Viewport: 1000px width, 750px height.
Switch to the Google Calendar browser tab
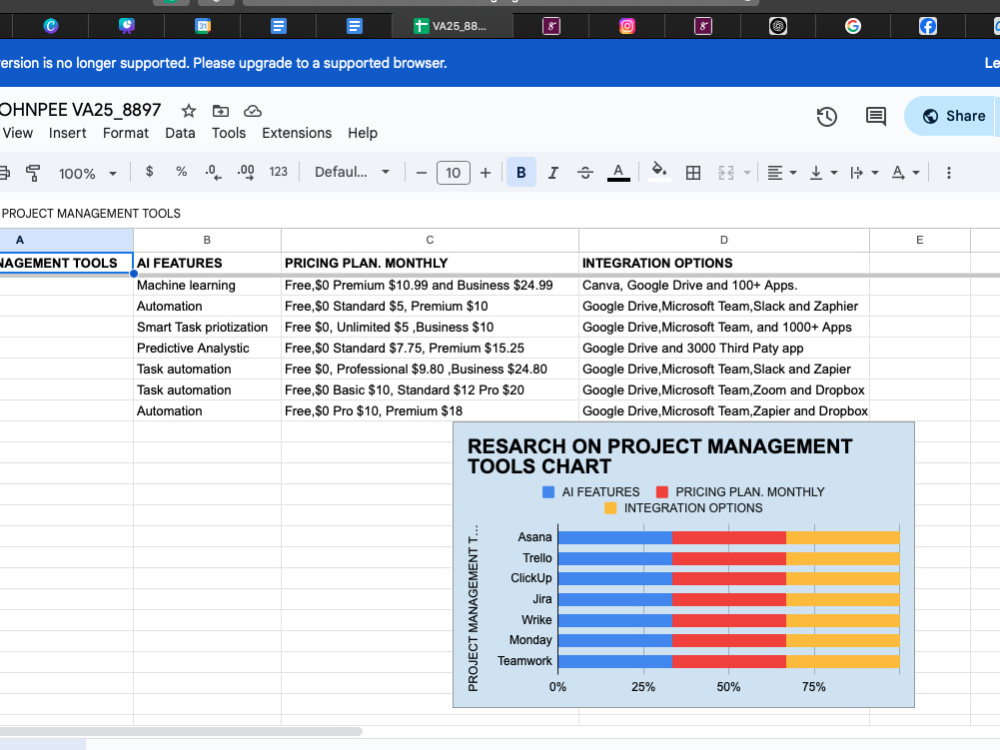pyautogui.click(x=203, y=26)
